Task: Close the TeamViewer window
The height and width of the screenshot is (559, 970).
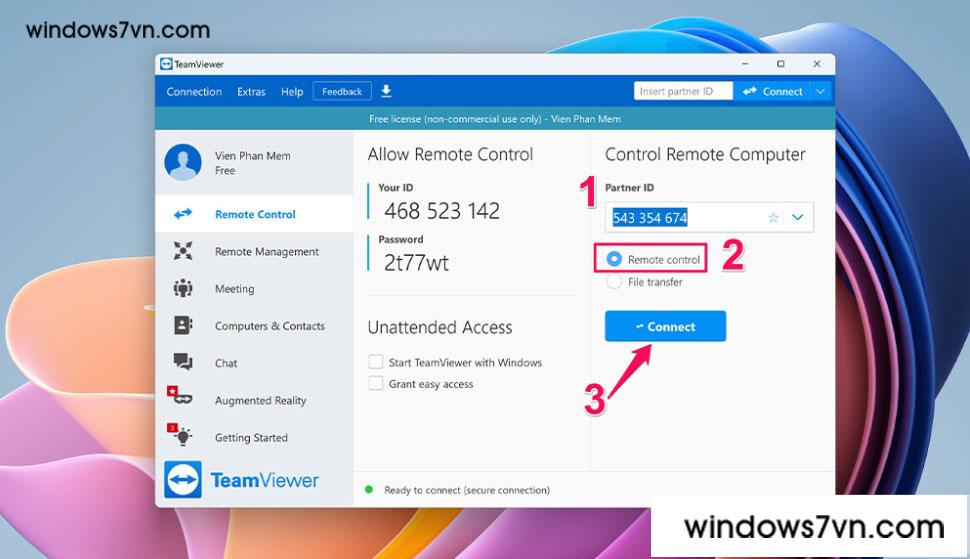Action: 817,64
